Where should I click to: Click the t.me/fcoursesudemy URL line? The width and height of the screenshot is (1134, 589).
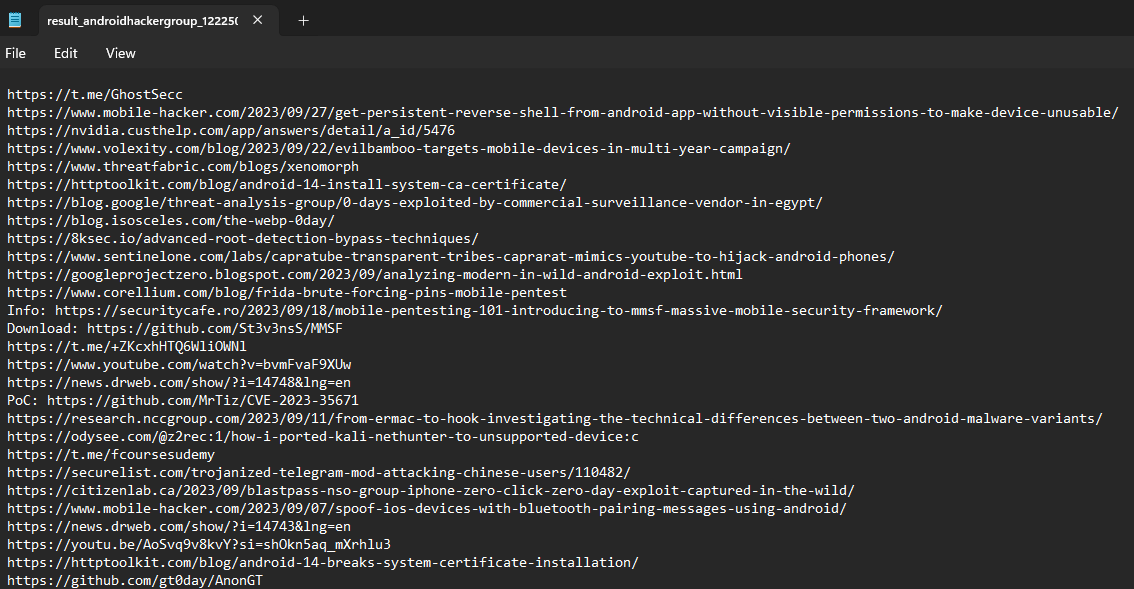tap(111, 455)
